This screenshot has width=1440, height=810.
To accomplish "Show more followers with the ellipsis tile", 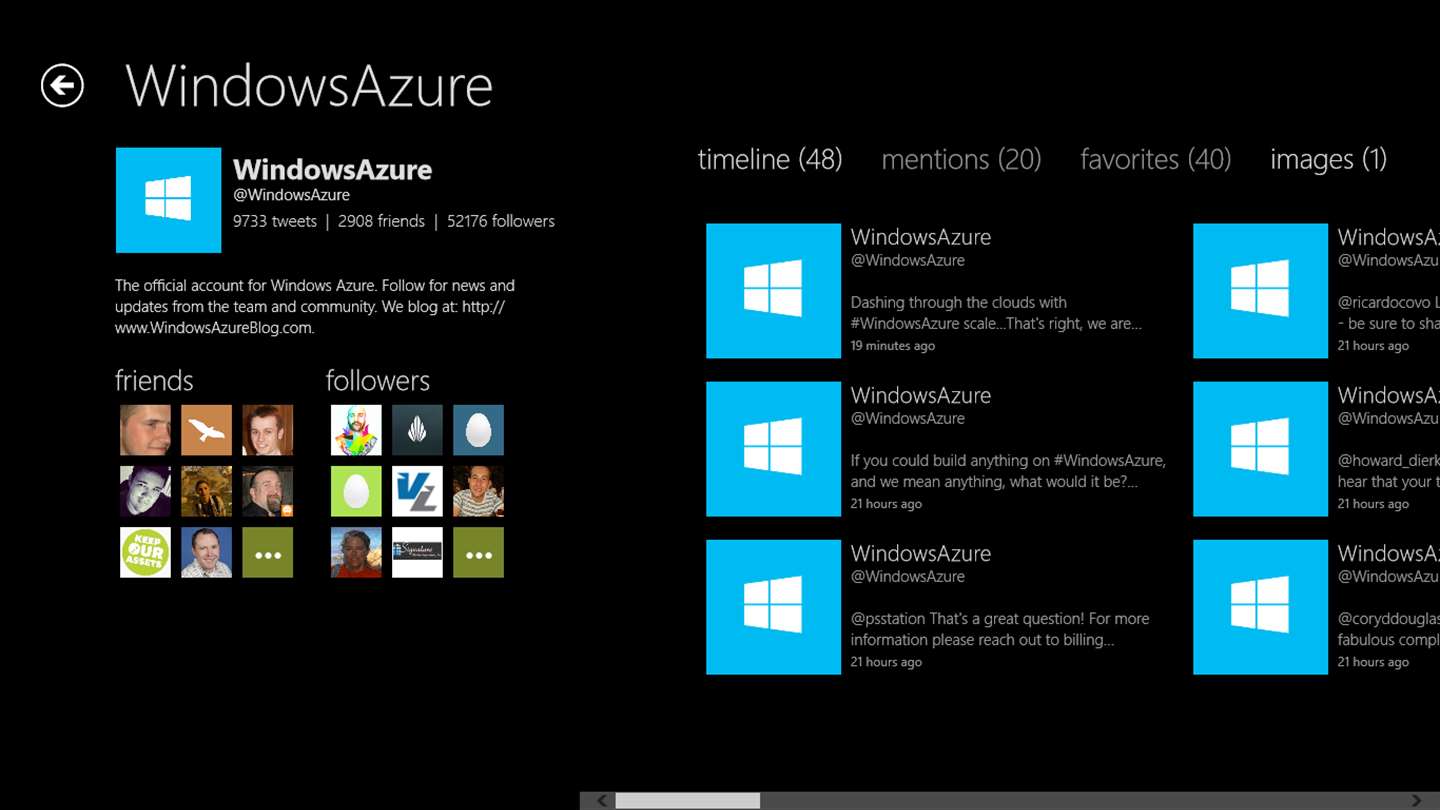I will [x=478, y=552].
